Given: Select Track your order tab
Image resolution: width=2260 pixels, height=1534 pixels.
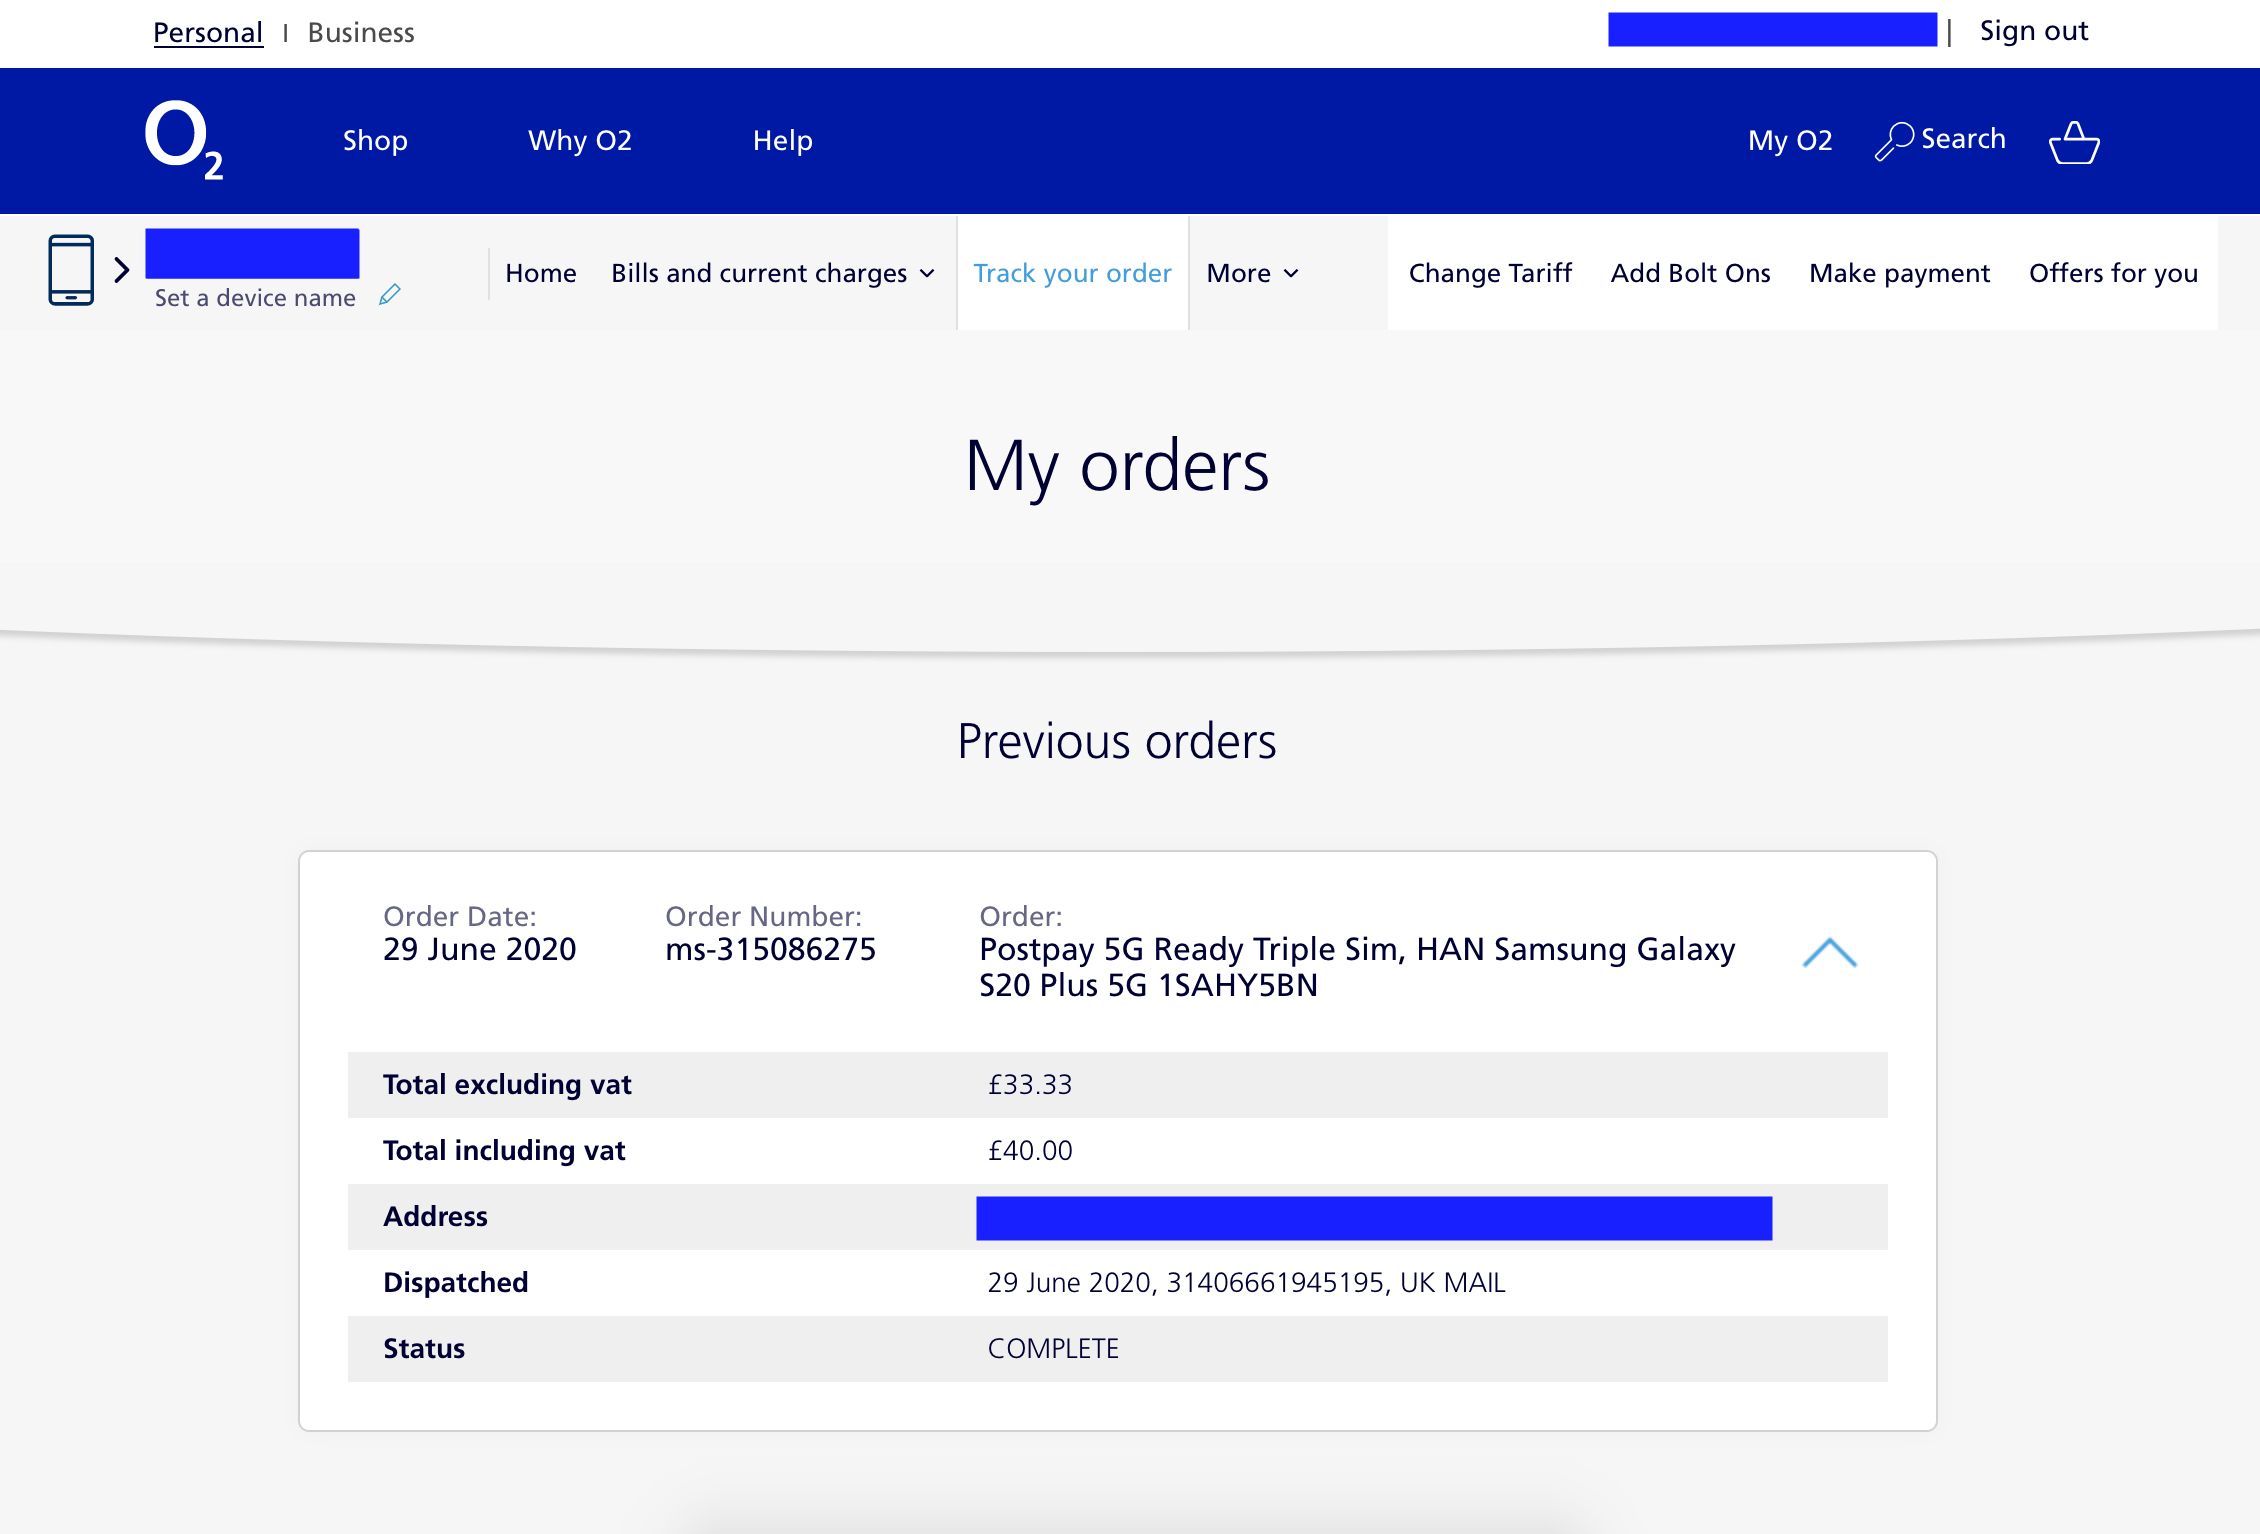Looking at the screenshot, I should point(1072,273).
